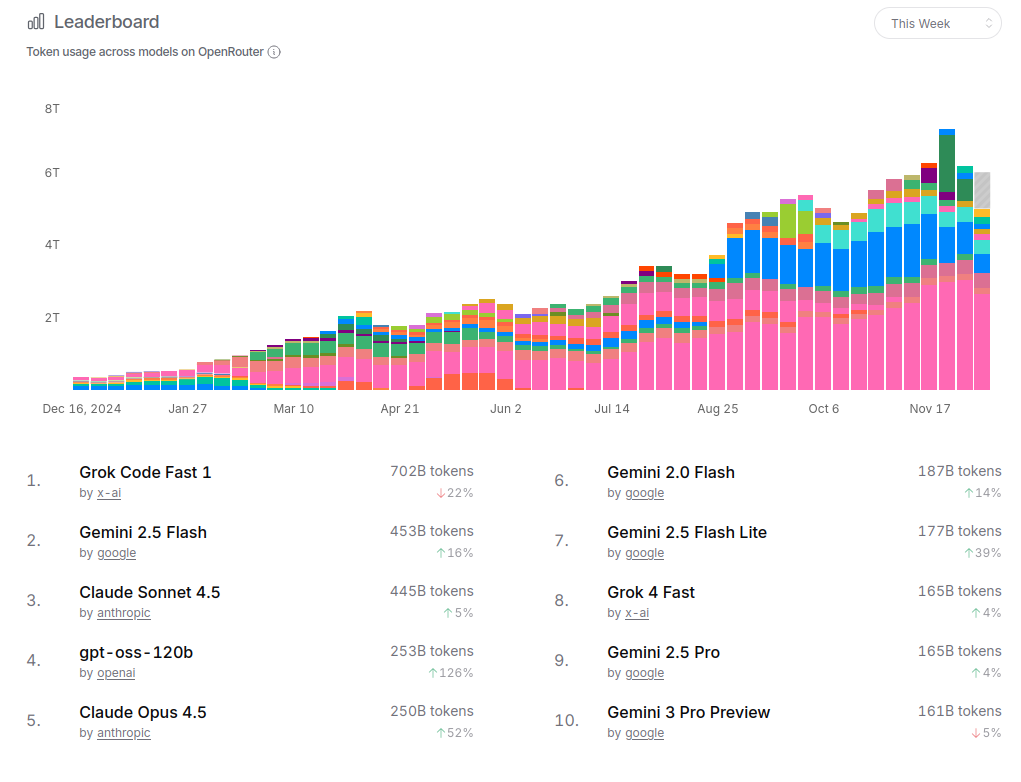This screenshot has width=1021, height=782.
Task: Open the Gemini 2.5 Pro model
Action: click(663, 652)
